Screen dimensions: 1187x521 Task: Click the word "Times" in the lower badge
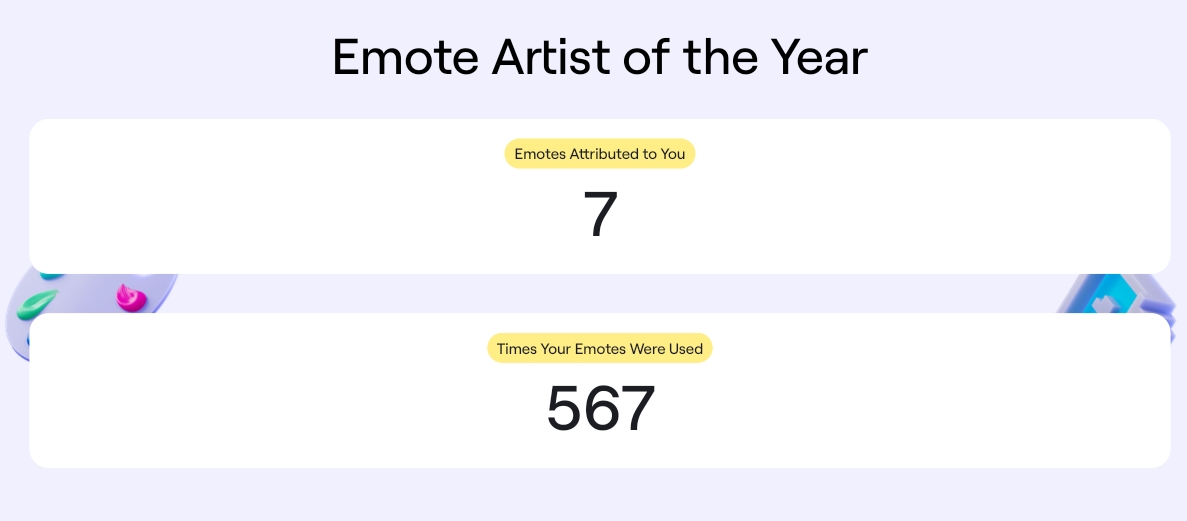(514, 349)
